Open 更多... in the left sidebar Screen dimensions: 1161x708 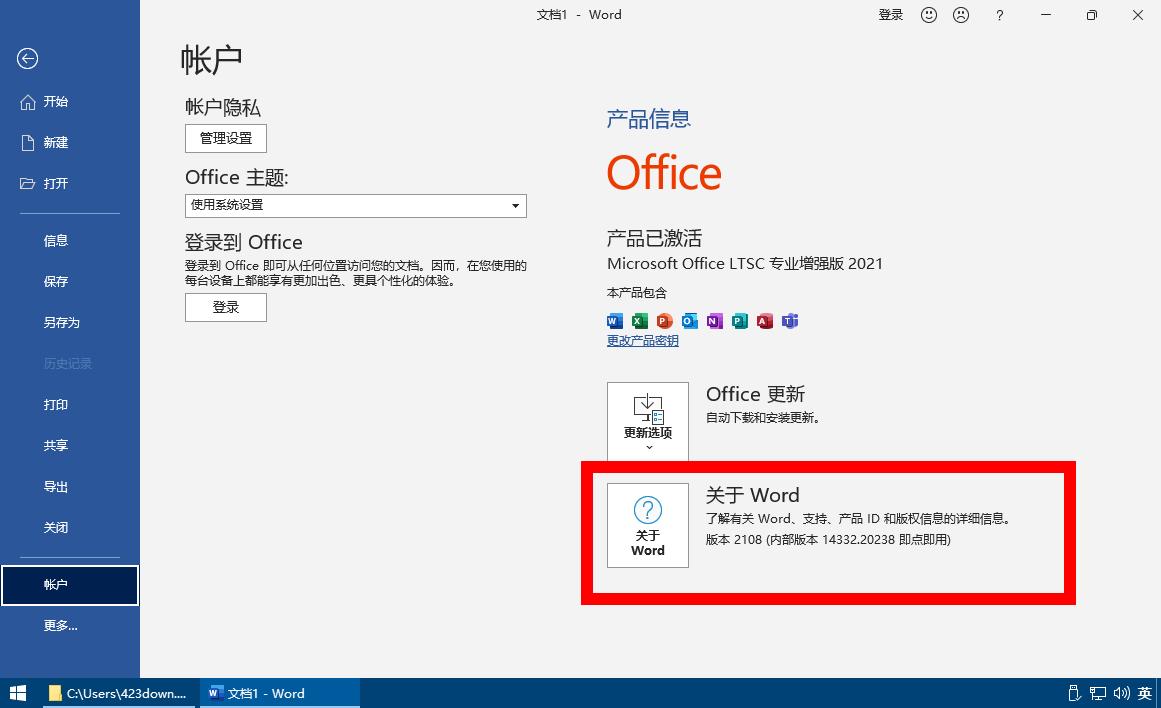61,625
